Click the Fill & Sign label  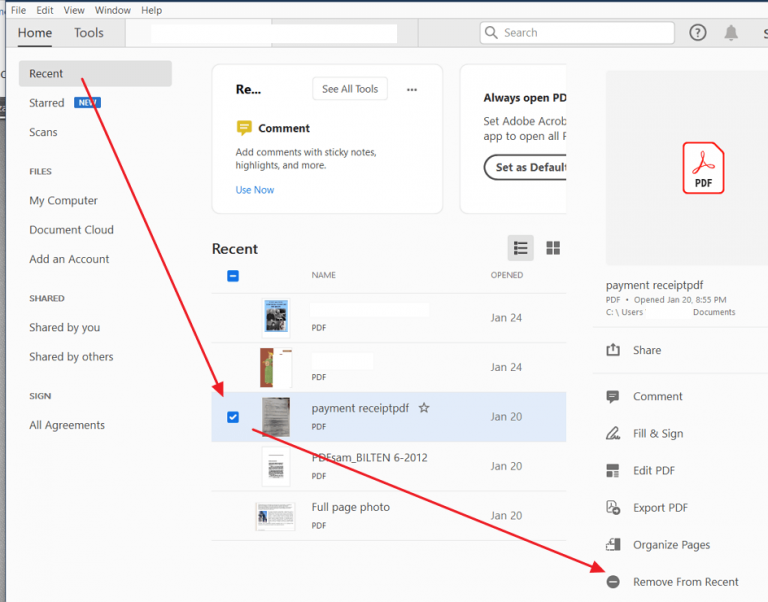[x=658, y=433]
